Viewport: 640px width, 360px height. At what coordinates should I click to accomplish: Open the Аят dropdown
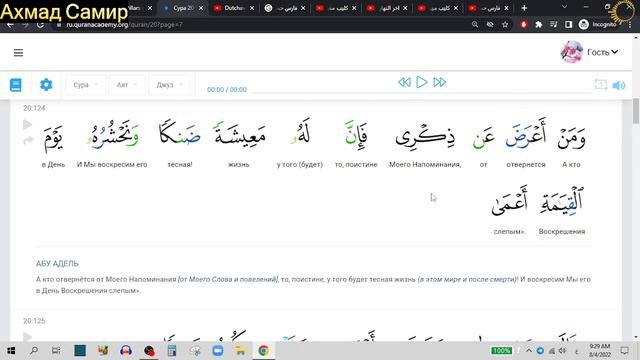[127, 85]
